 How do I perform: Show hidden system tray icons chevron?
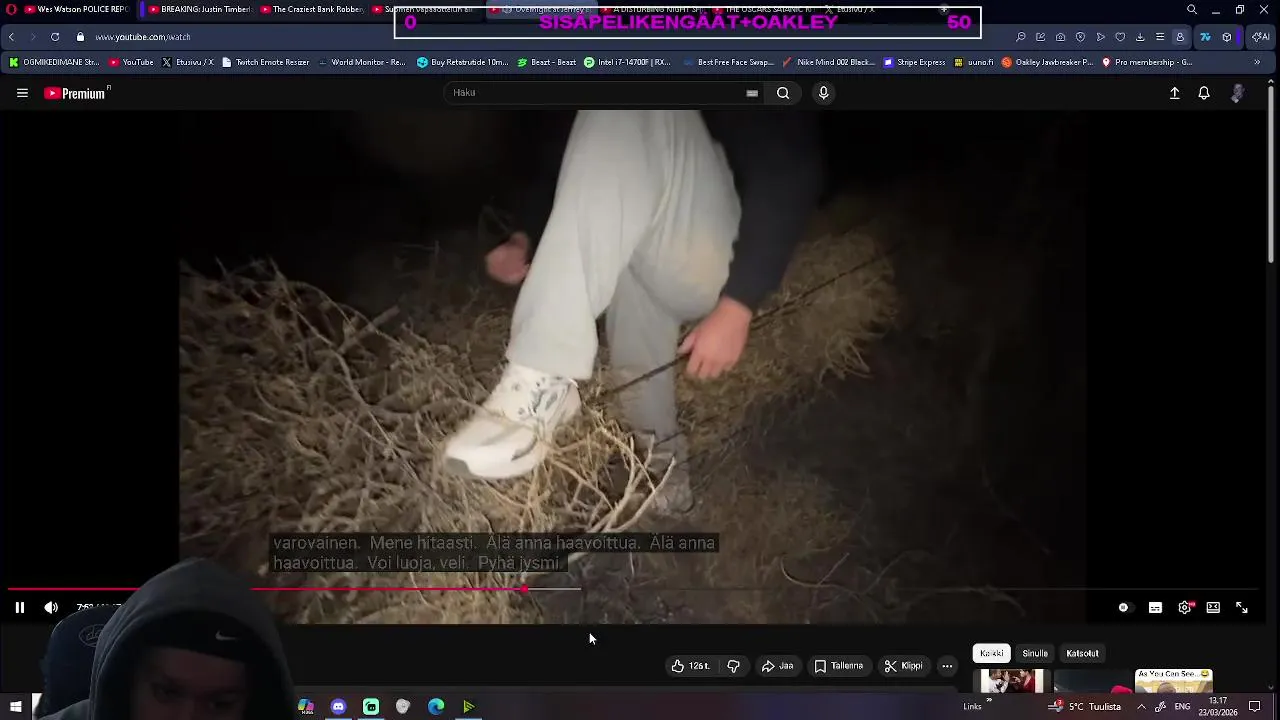(x=1141, y=707)
